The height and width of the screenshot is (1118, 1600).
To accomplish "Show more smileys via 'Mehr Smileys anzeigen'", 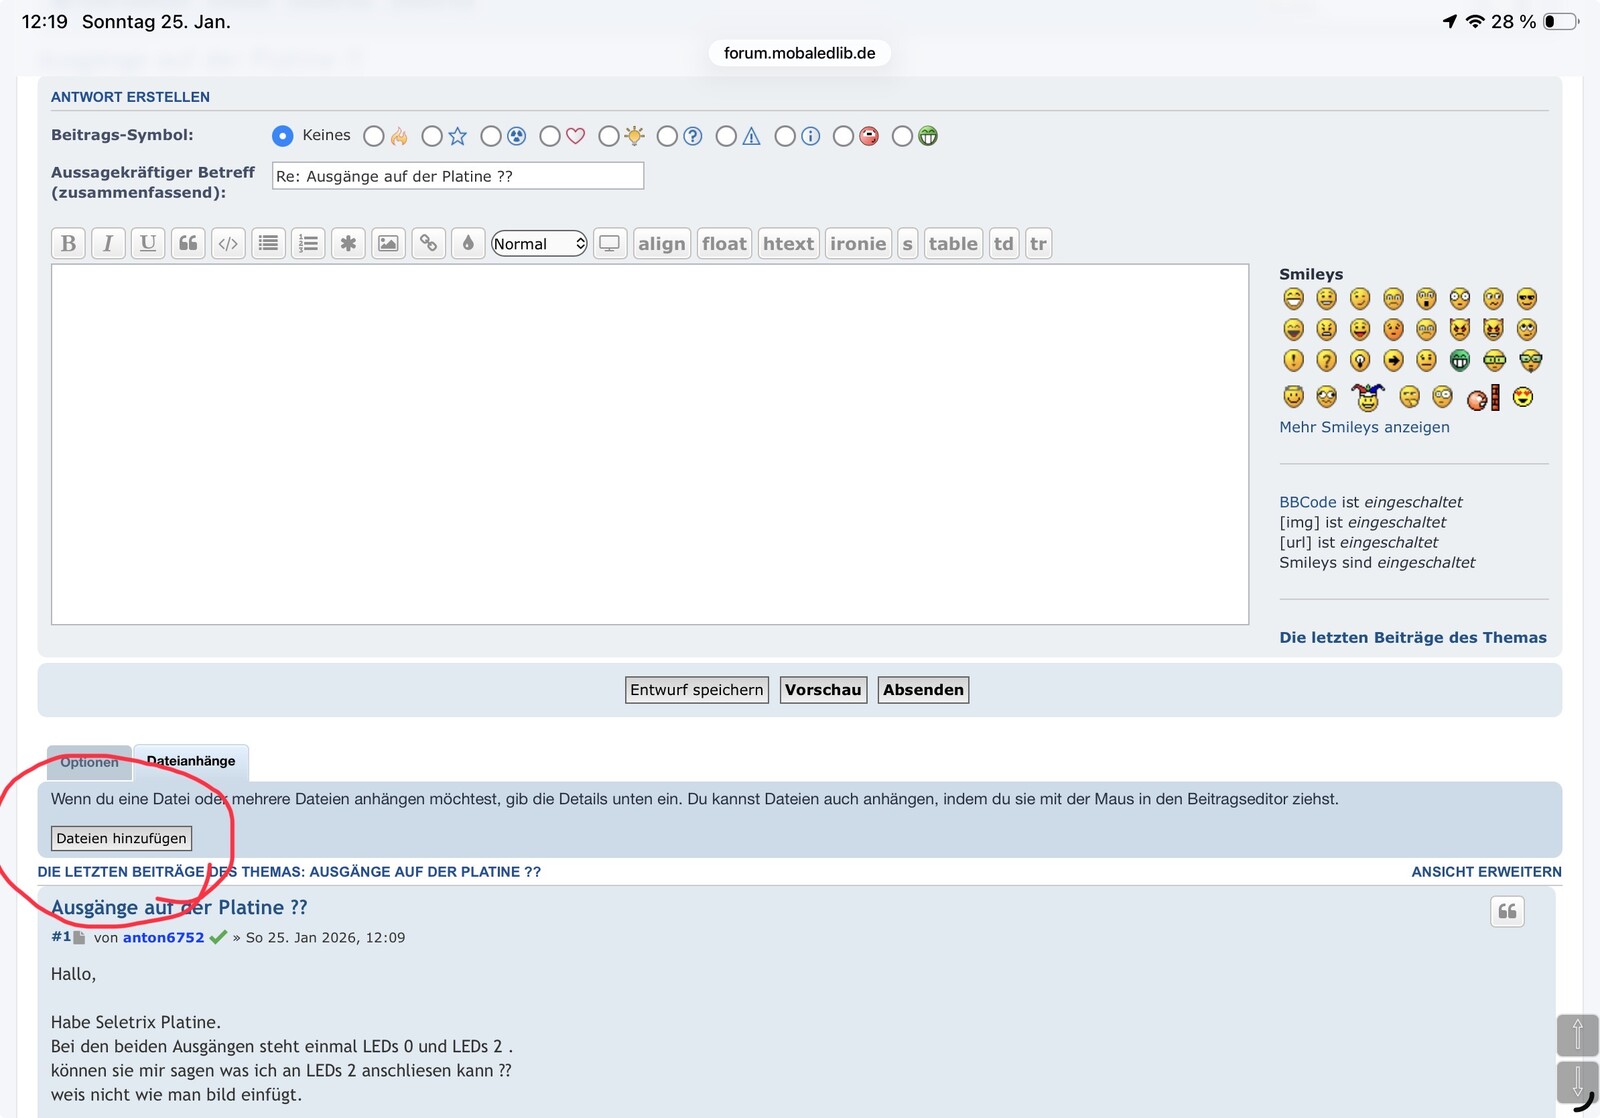I will (x=1364, y=427).
